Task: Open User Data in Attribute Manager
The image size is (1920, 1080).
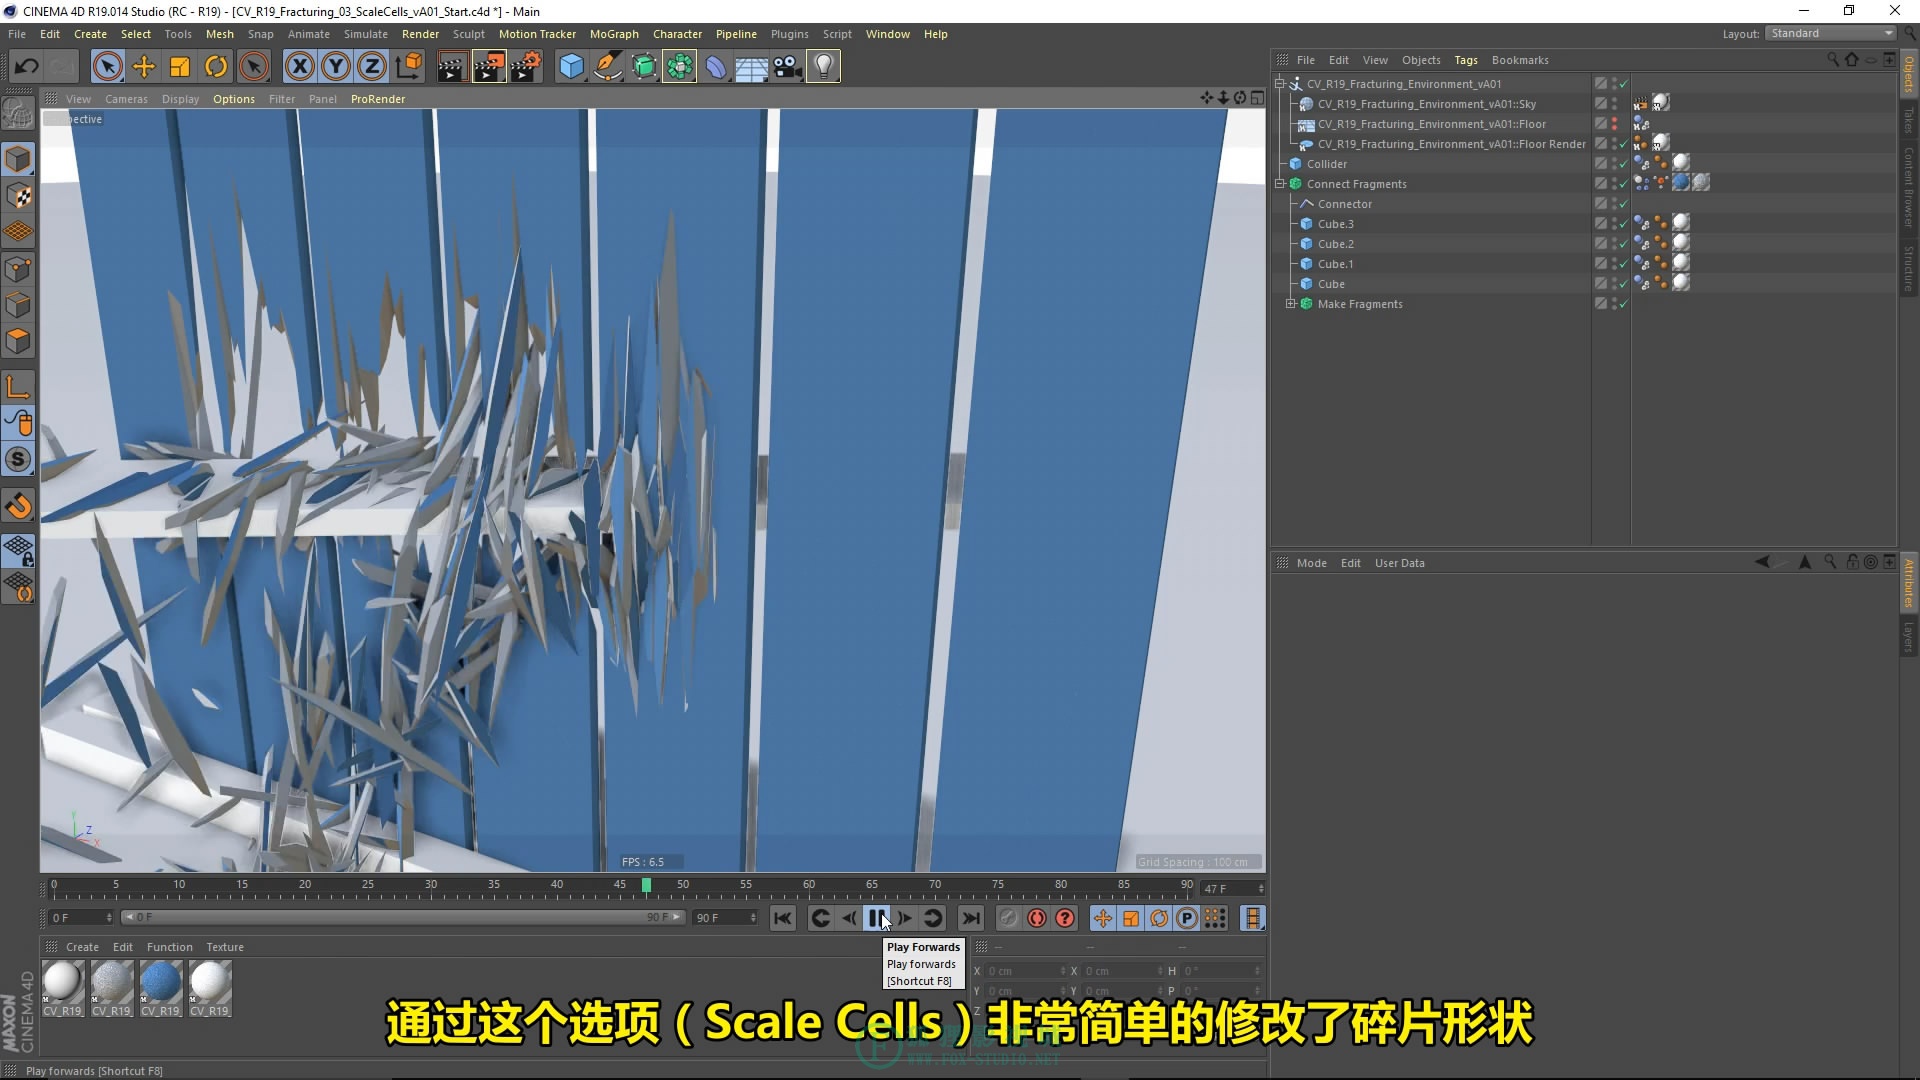Action: (1399, 563)
